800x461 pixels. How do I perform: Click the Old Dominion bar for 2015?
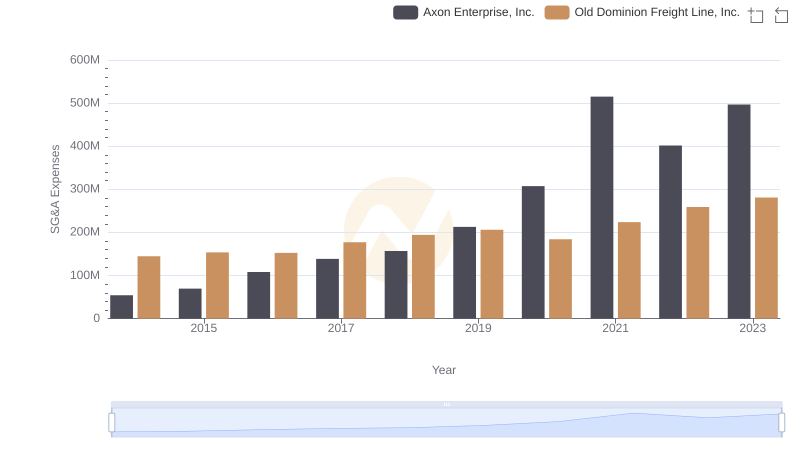[217, 285]
